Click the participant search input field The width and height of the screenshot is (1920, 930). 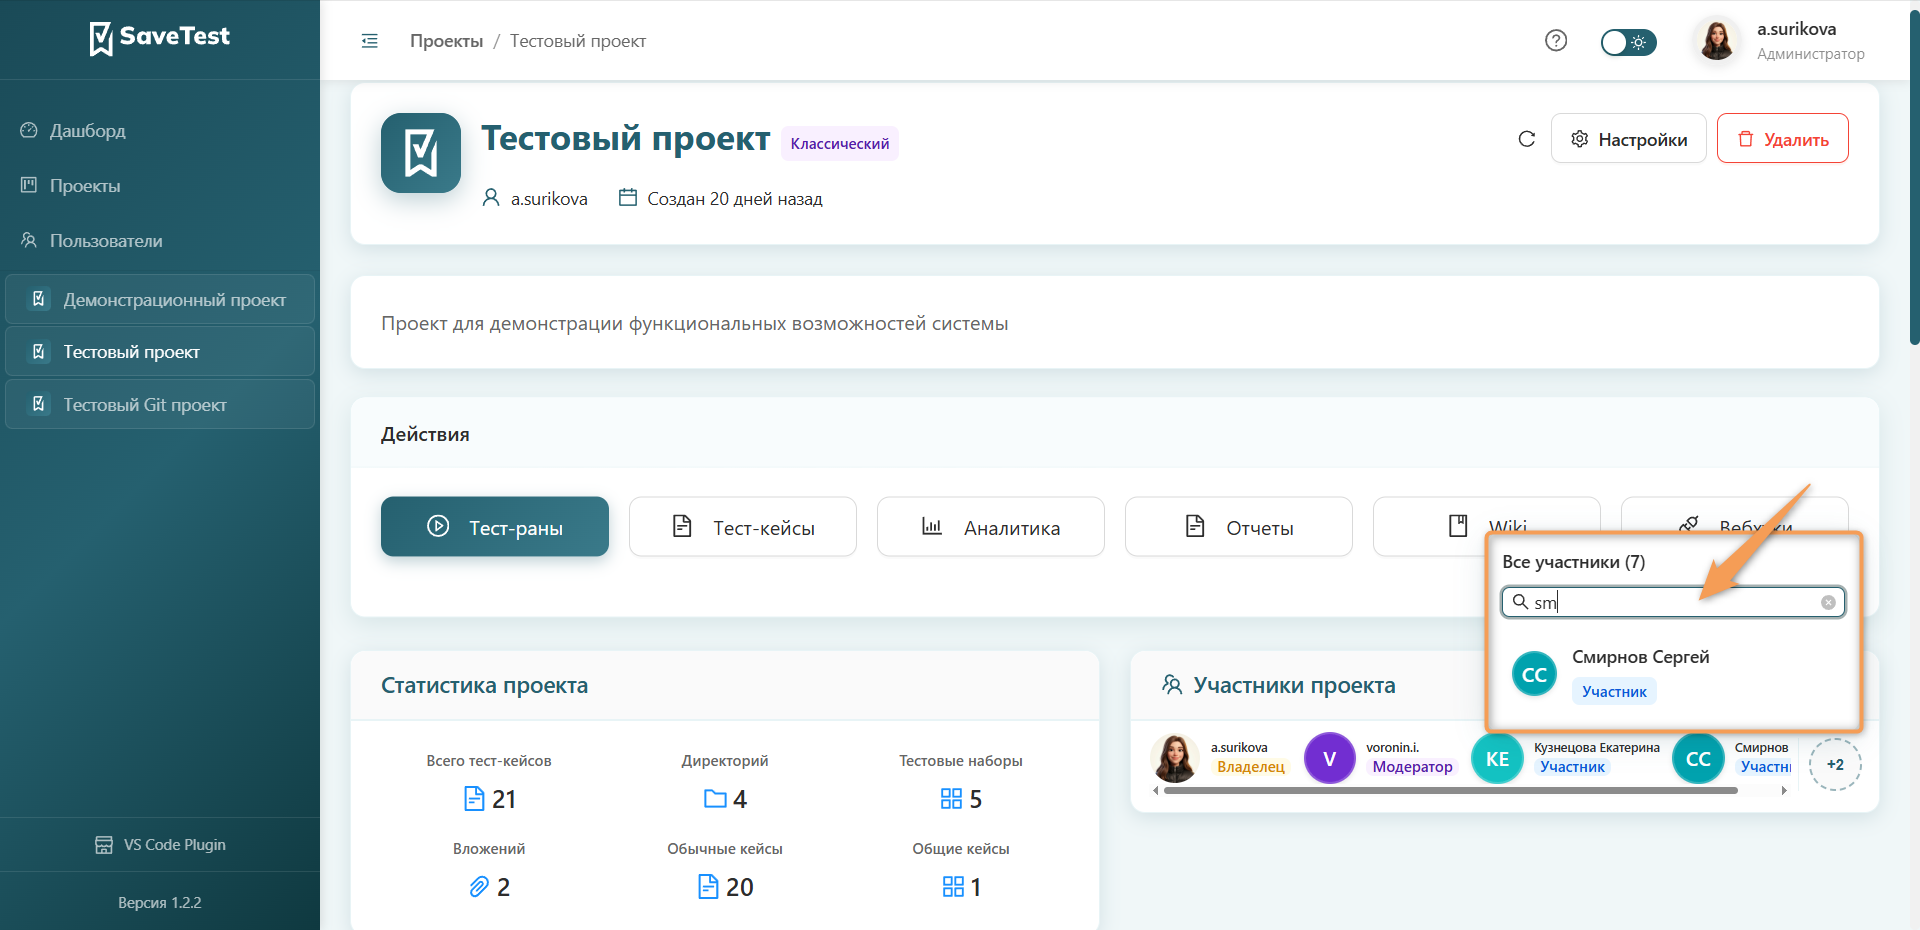(1673, 602)
